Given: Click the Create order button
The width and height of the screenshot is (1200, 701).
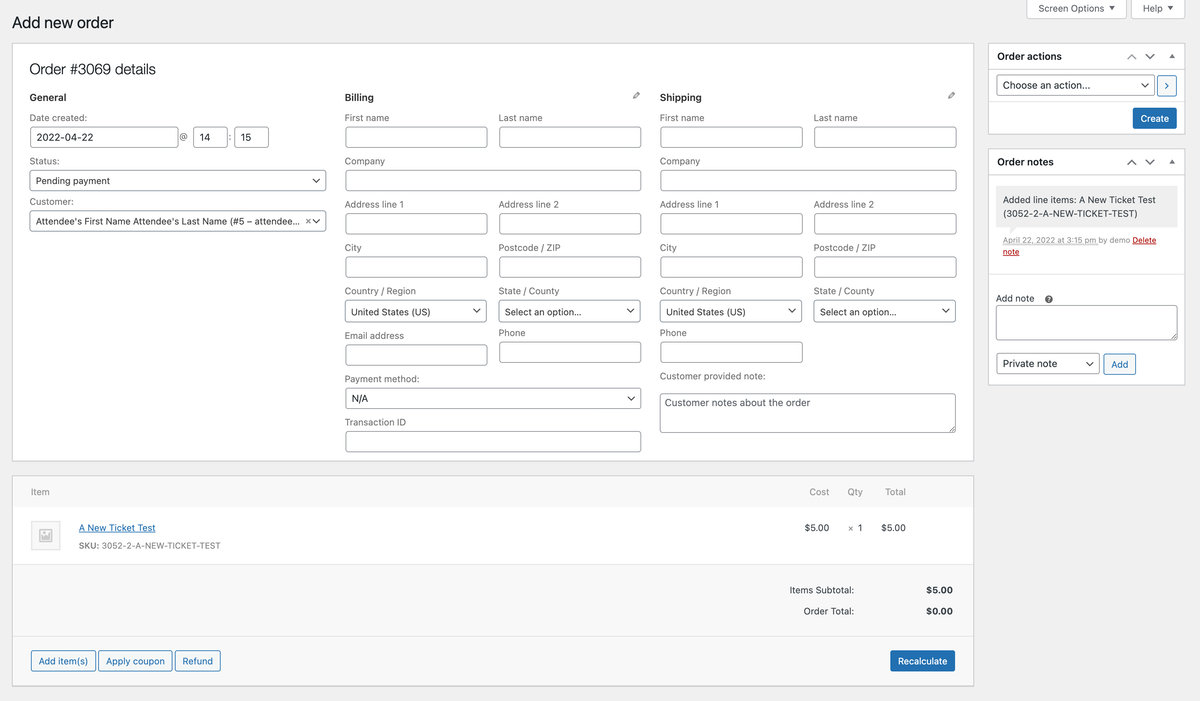Looking at the screenshot, I should coord(1155,119).
